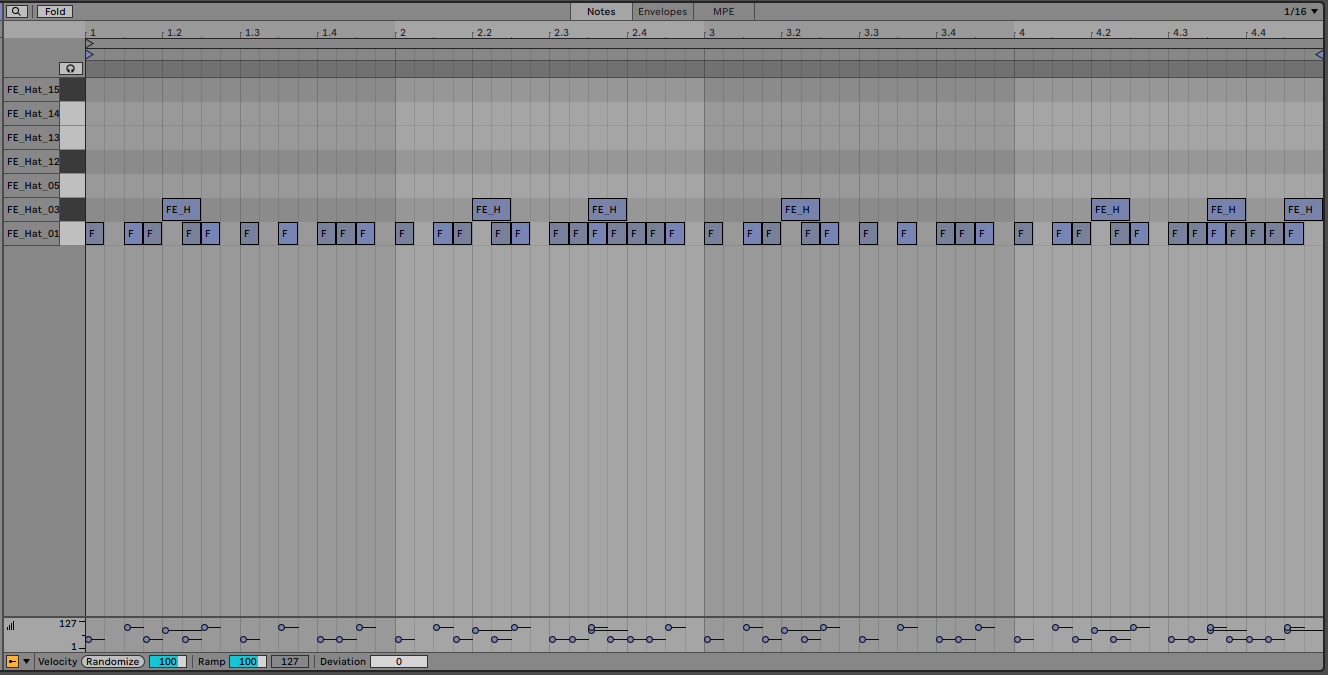Click the loop start blue triangle marker
This screenshot has width=1328, height=675.
point(90,54)
